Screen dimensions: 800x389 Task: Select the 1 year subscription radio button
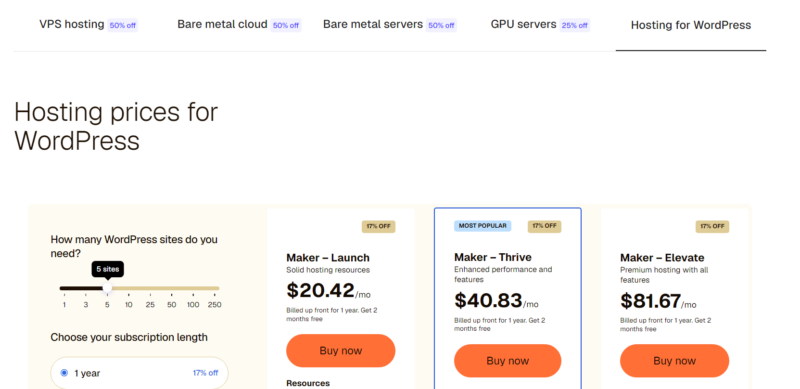coord(64,373)
